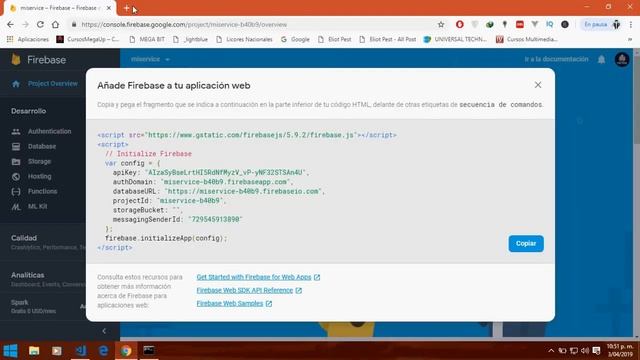Open Project Overview home icon
The width and height of the screenshot is (640, 360).
(16, 84)
